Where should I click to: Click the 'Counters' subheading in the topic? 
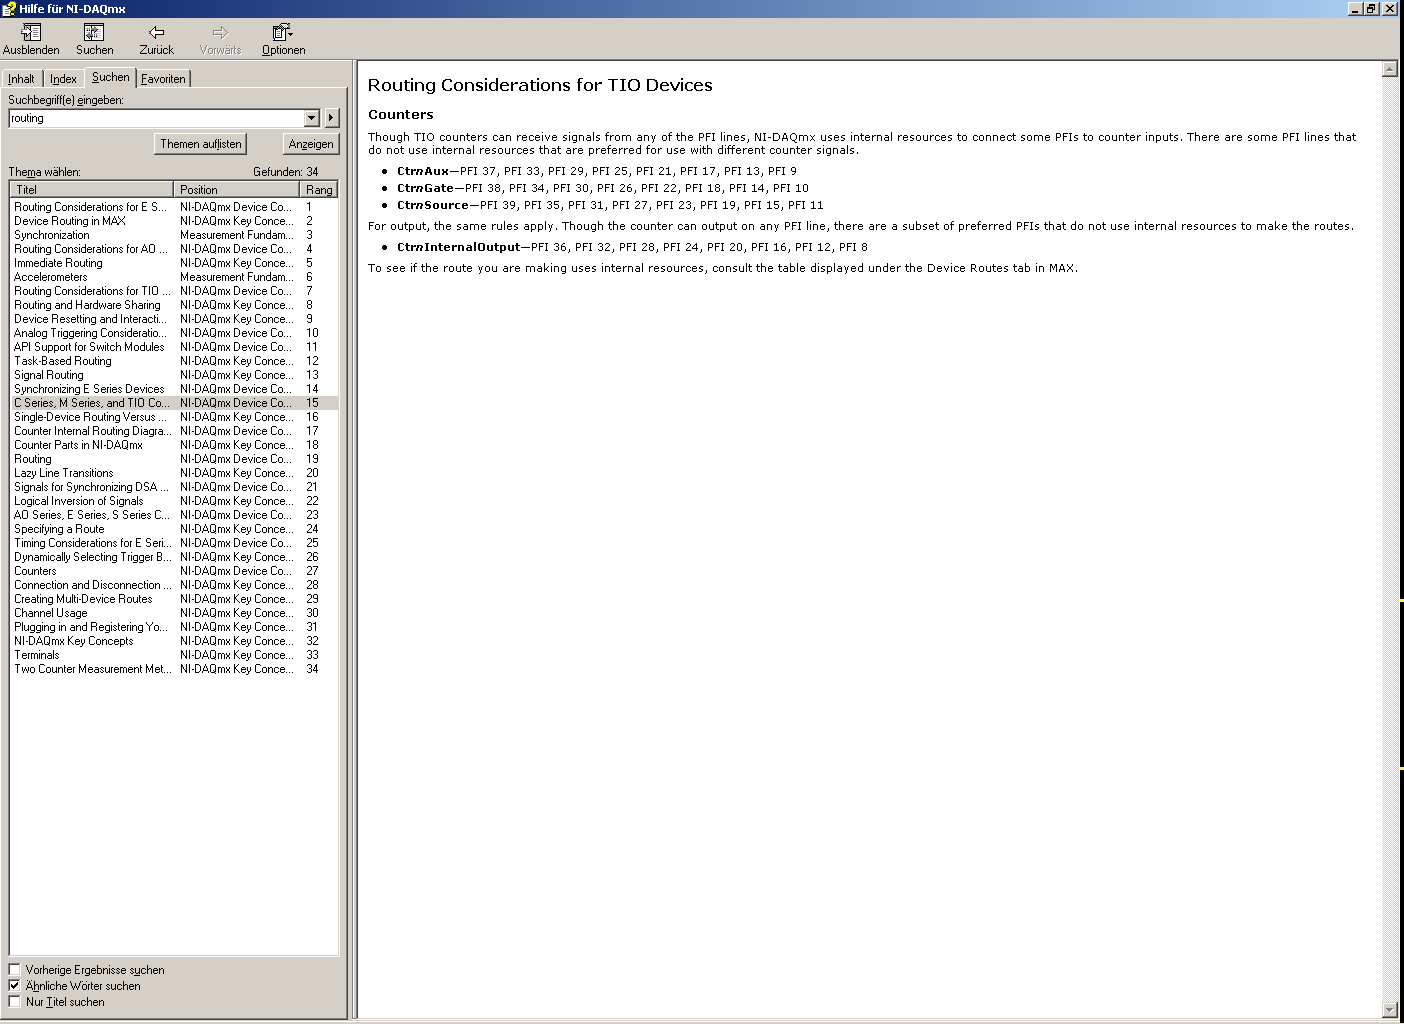[401, 115]
